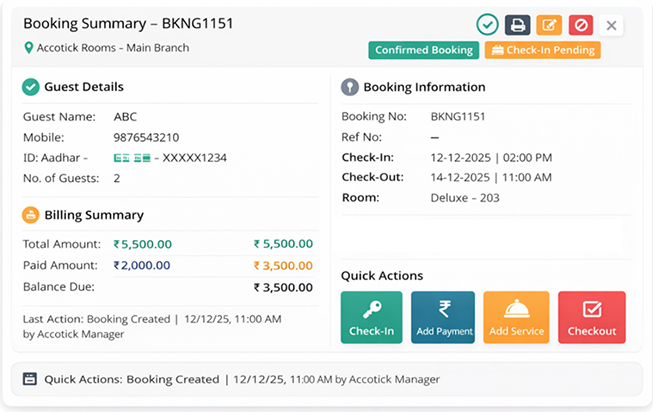The width and height of the screenshot is (653, 412).
Task: Click the Booking Information icon
Action: click(349, 87)
